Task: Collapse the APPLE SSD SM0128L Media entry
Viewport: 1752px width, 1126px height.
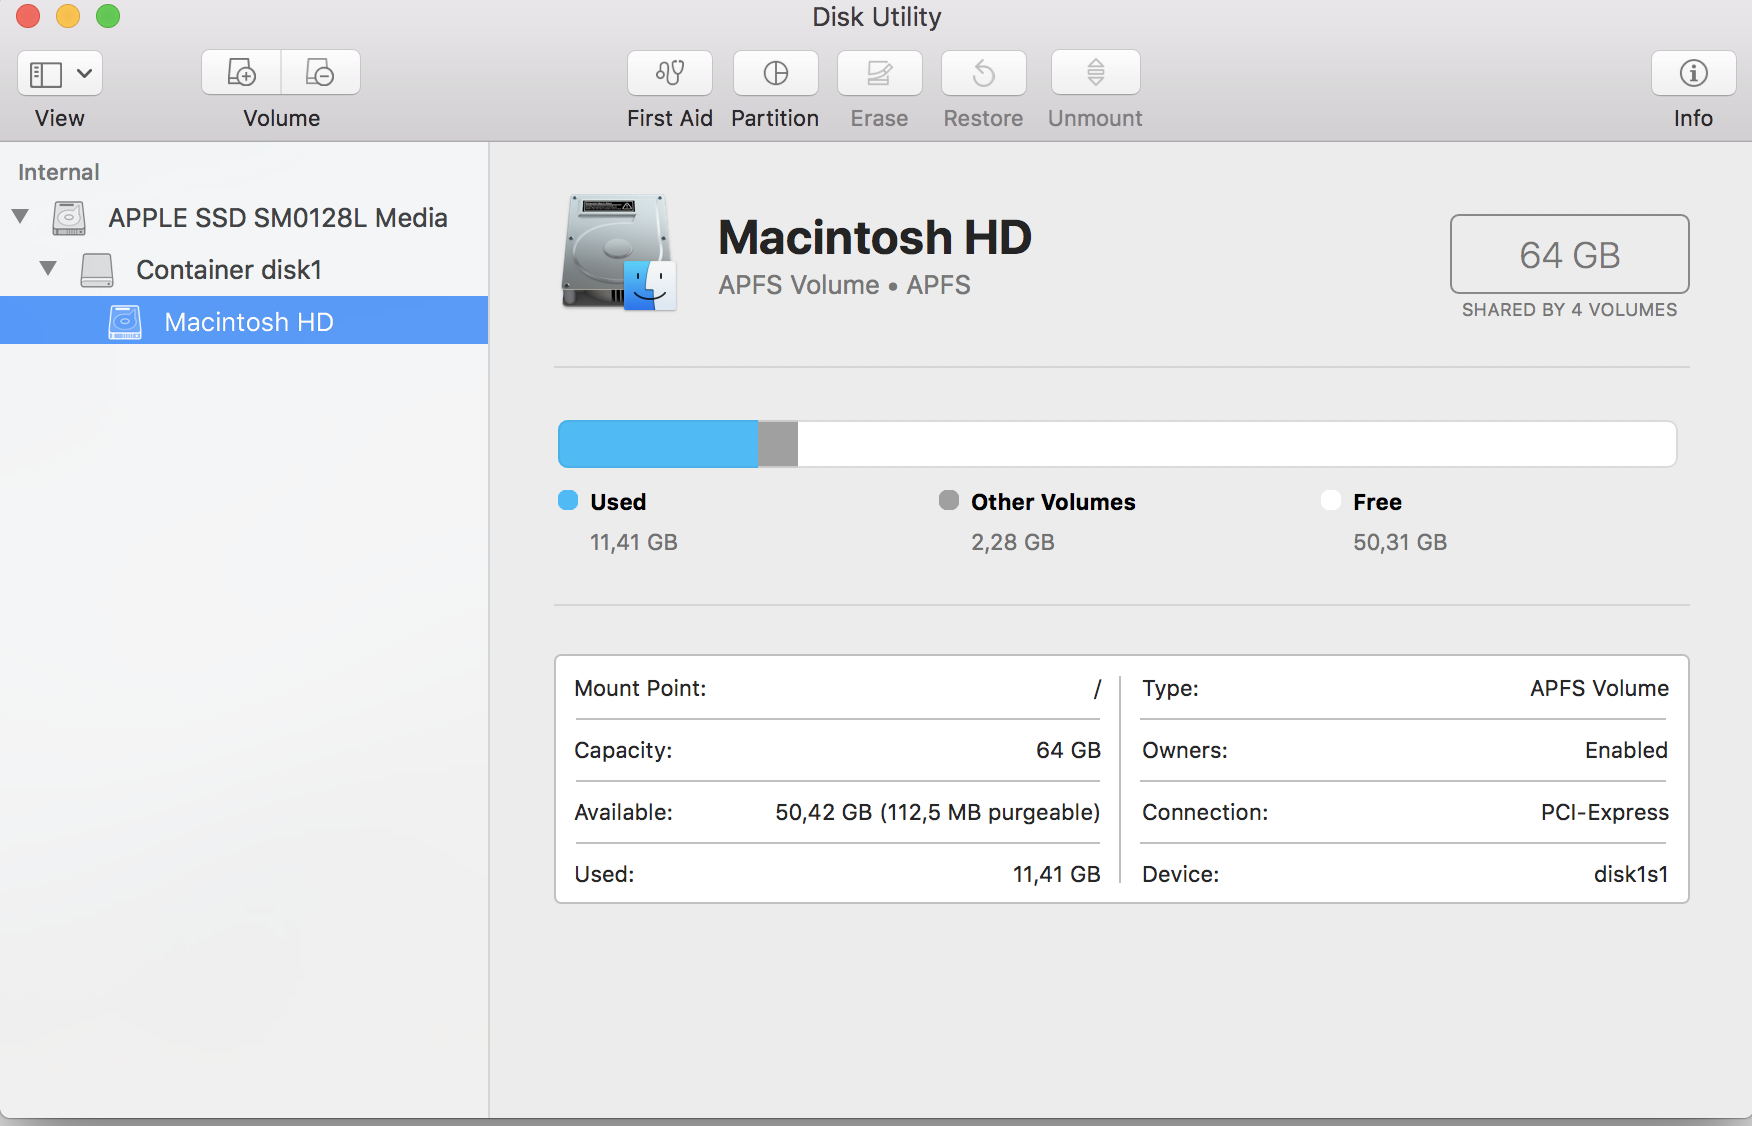Action: [x=19, y=217]
